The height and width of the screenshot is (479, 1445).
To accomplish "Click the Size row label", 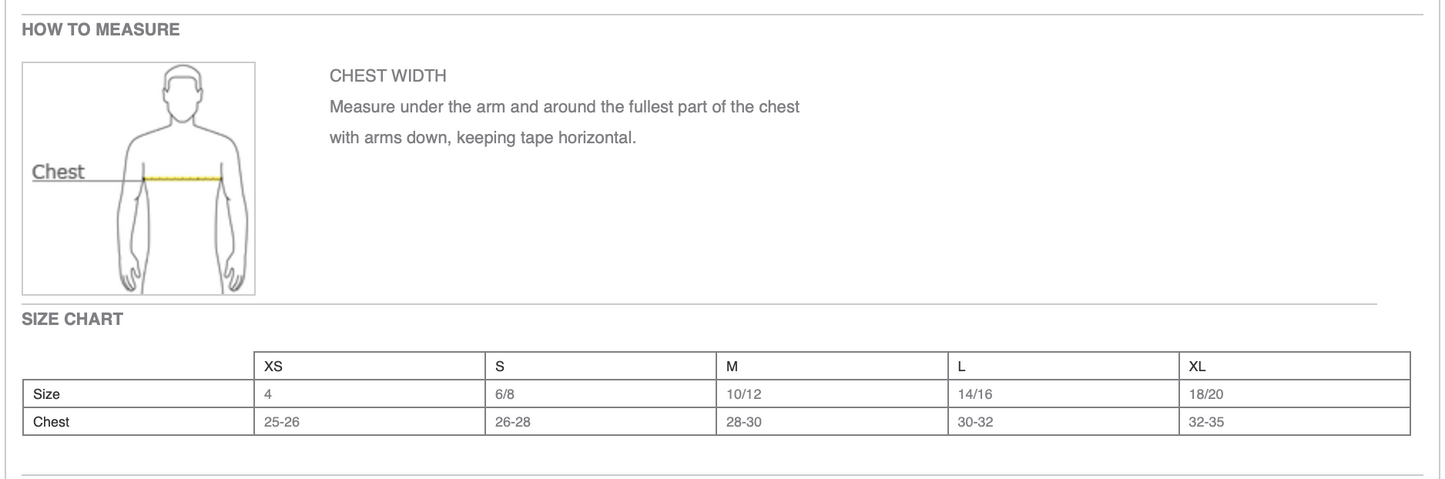I will click(x=47, y=394).
